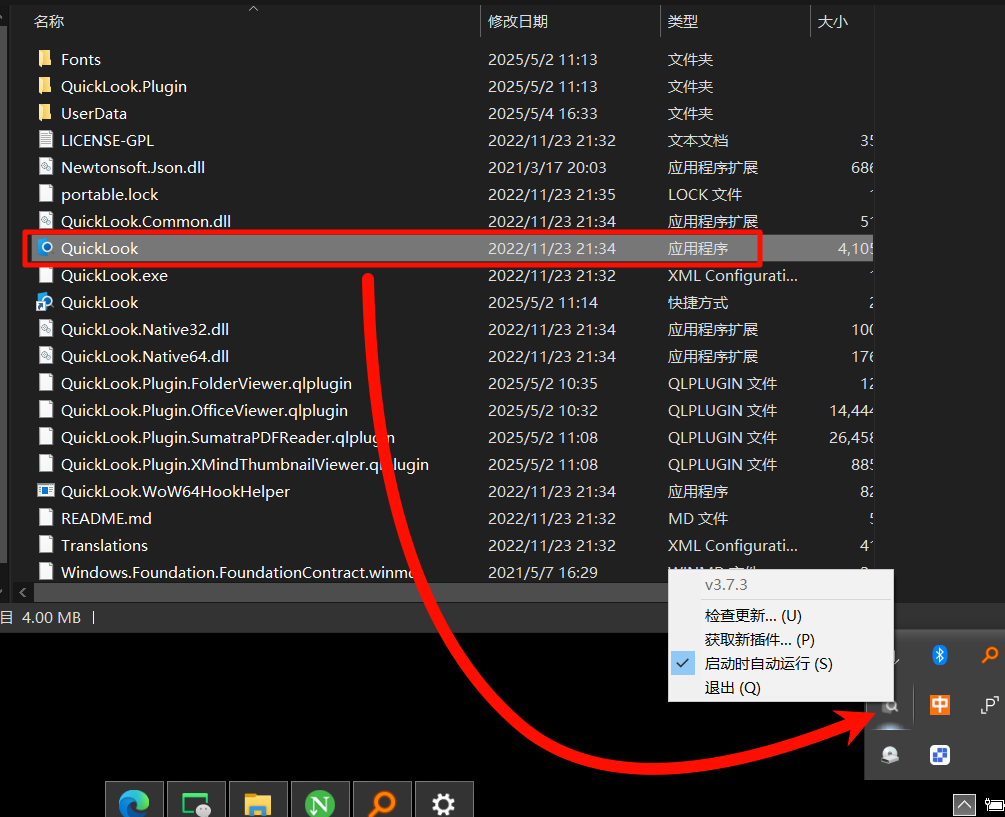Screen dimensions: 1005x817
Task: Toggle 启动时自动运行 (S) checked option
Action: 781,663
